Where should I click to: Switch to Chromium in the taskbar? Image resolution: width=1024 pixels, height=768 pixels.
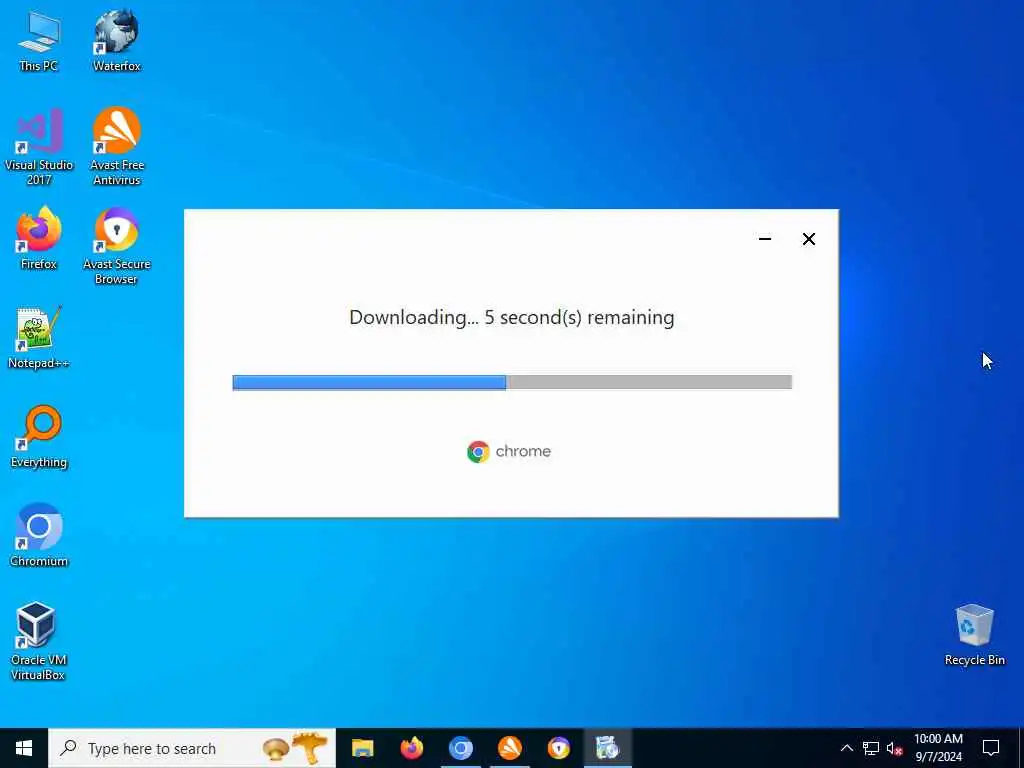pyautogui.click(x=460, y=748)
